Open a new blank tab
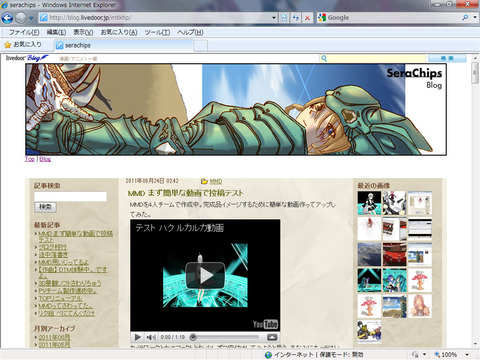The height and width of the screenshot is (360, 480). [200, 46]
